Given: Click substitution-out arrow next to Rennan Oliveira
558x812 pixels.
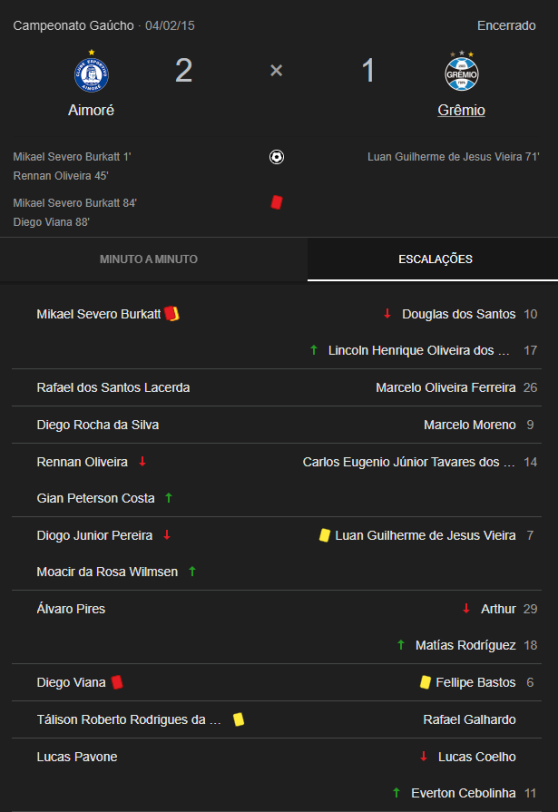Looking at the screenshot, I should coord(142,461).
